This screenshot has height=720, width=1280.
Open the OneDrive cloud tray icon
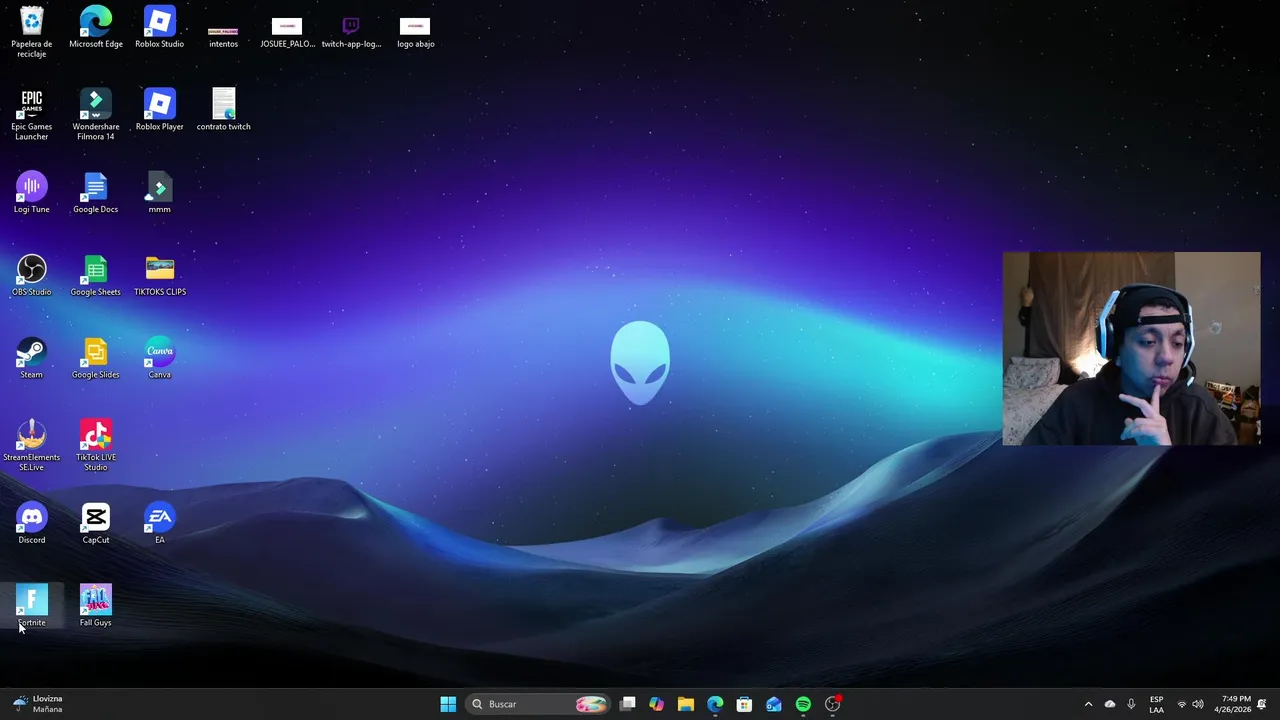[x=1110, y=704]
